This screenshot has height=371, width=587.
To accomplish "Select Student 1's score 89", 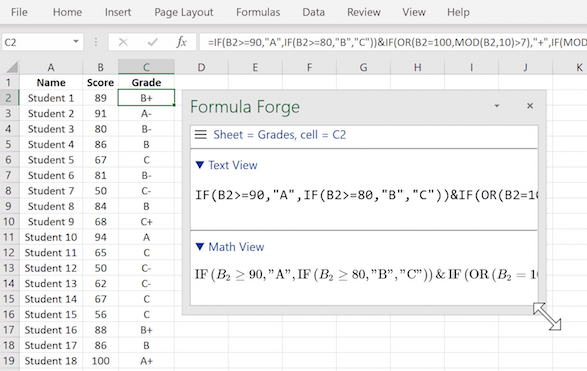I will coord(100,98).
